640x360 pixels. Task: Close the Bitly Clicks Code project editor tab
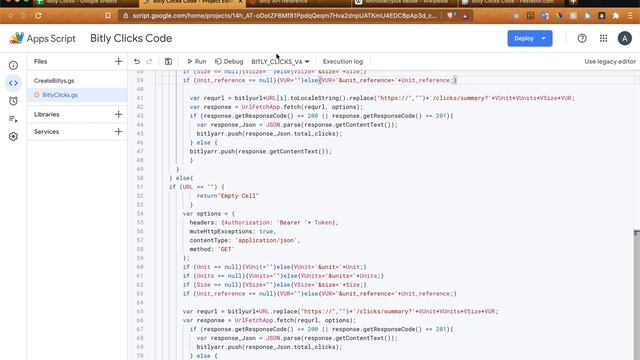point(240,2)
